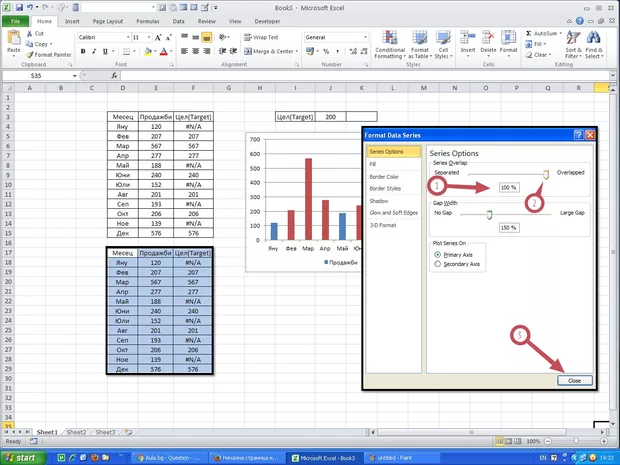Select the Primary Axis radio button

point(438,254)
